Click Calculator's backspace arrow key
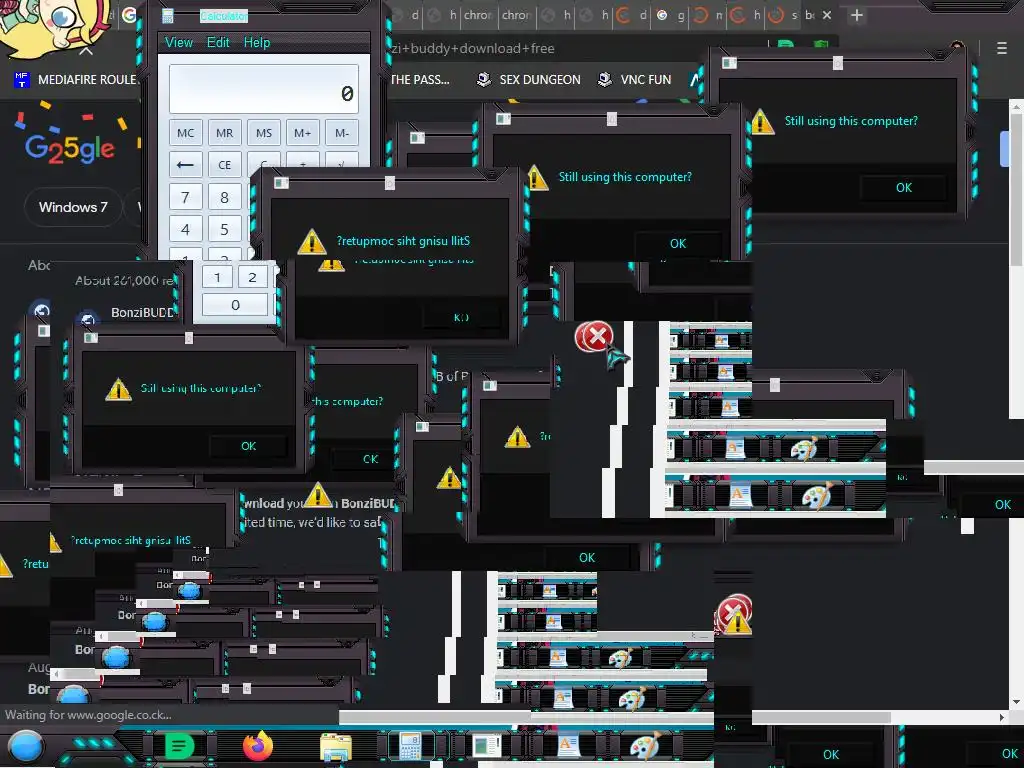The height and width of the screenshot is (768, 1024). point(185,165)
